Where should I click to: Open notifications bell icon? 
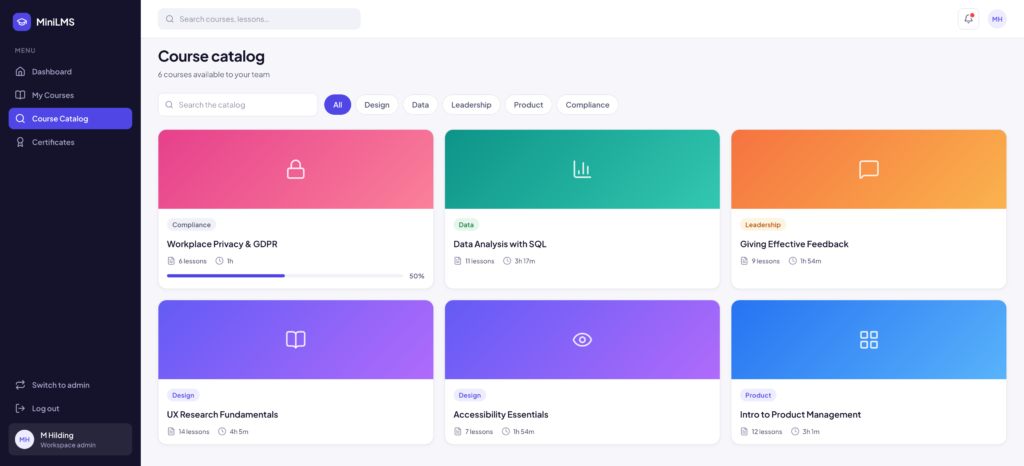click(x=968, y=19)
